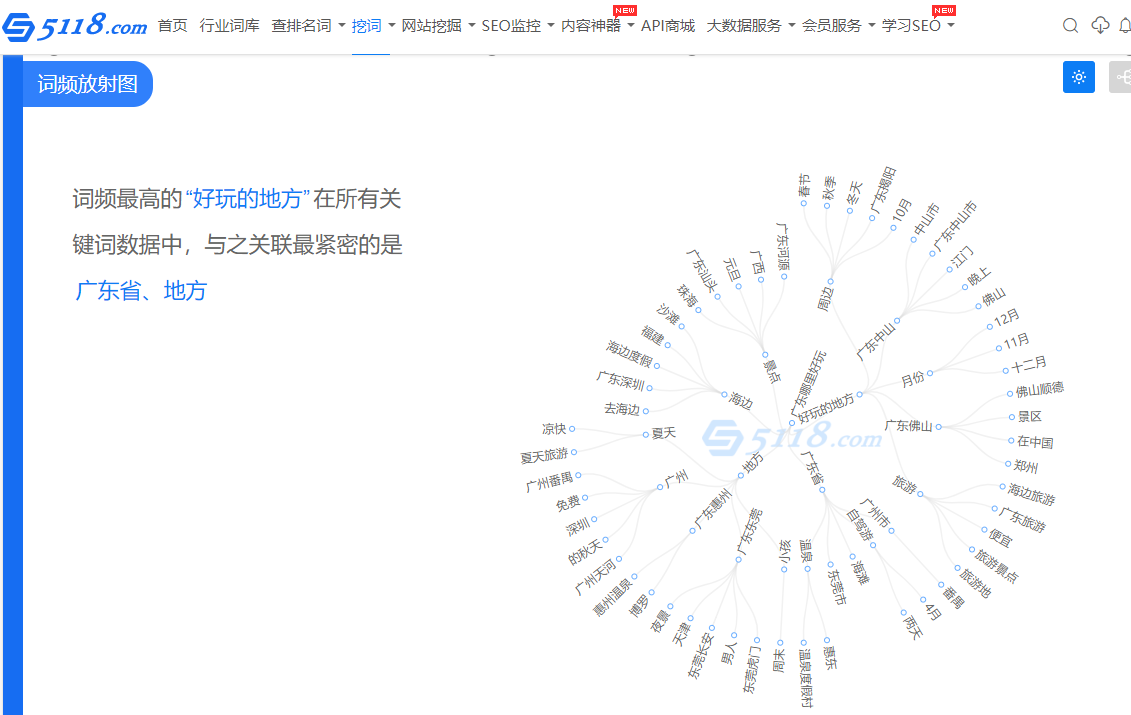
Task: Open the 行业词库 menu item
Action: click(x=229, y=26)
